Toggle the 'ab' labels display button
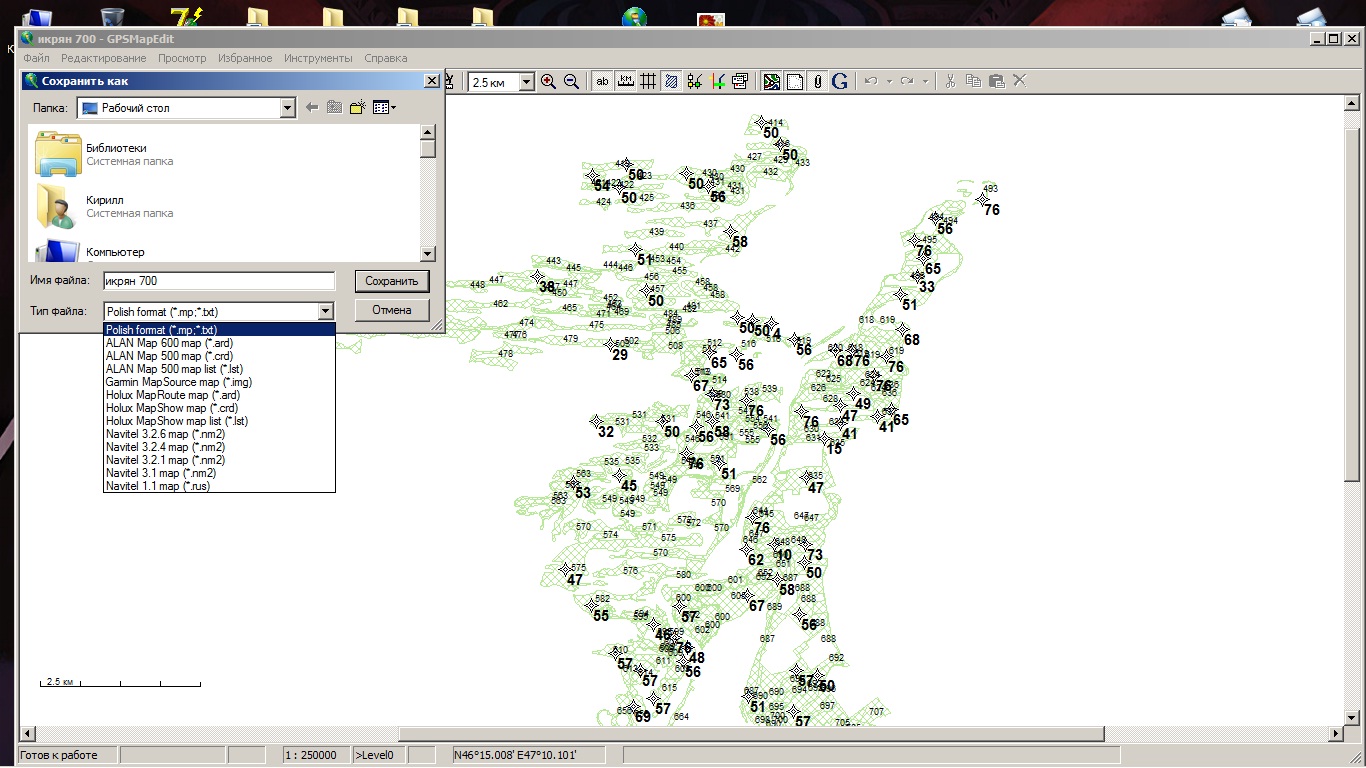Image resolution: width=1366 pixels, height=768 pixels. (x=602, y=82)
